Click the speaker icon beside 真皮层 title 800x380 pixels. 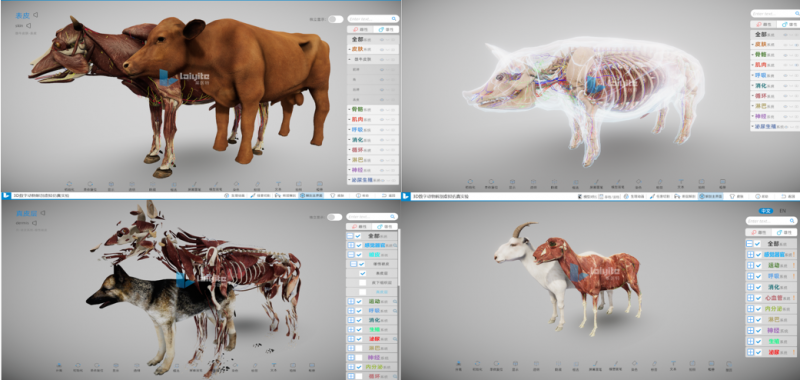(x=43, y=213)
